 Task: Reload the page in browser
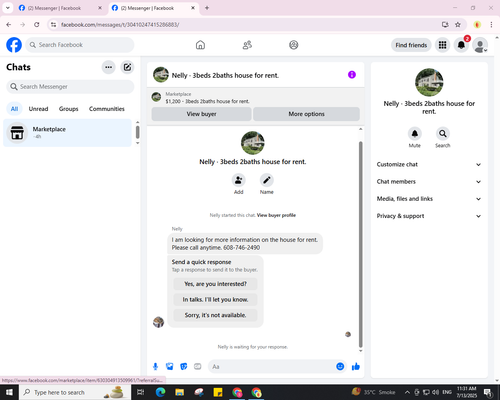(x=37, y=25)
